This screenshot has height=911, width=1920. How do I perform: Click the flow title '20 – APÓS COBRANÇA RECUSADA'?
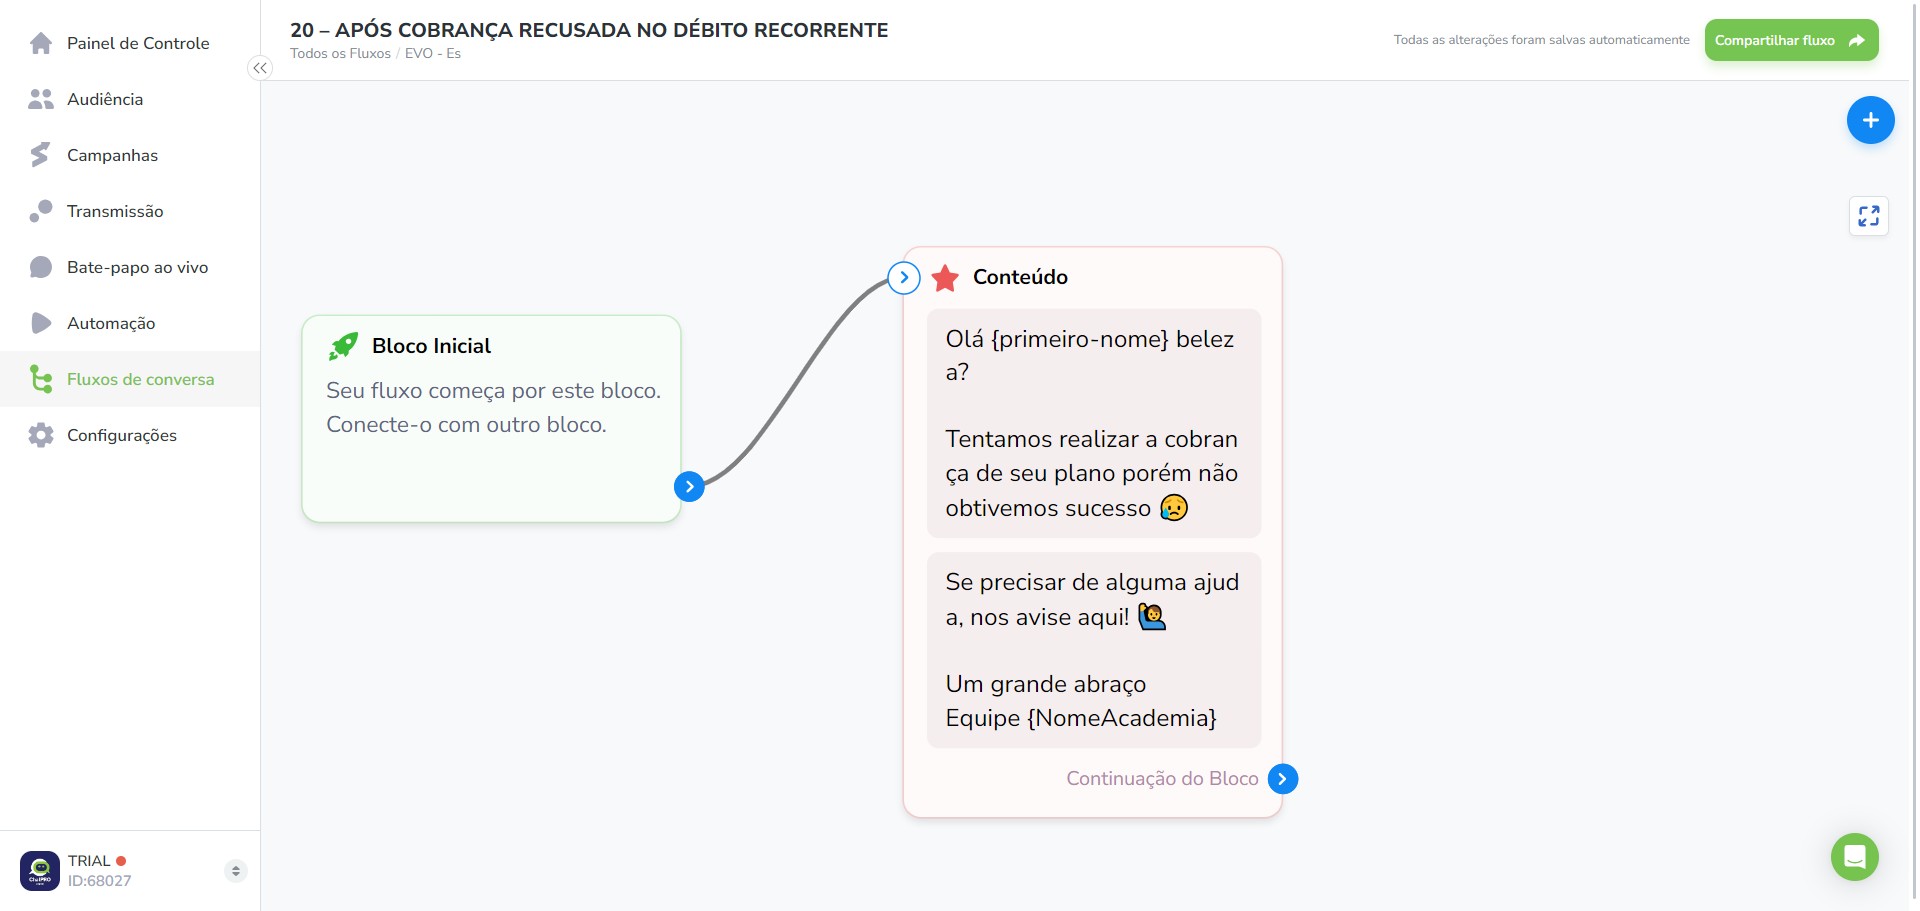point(589,30)
